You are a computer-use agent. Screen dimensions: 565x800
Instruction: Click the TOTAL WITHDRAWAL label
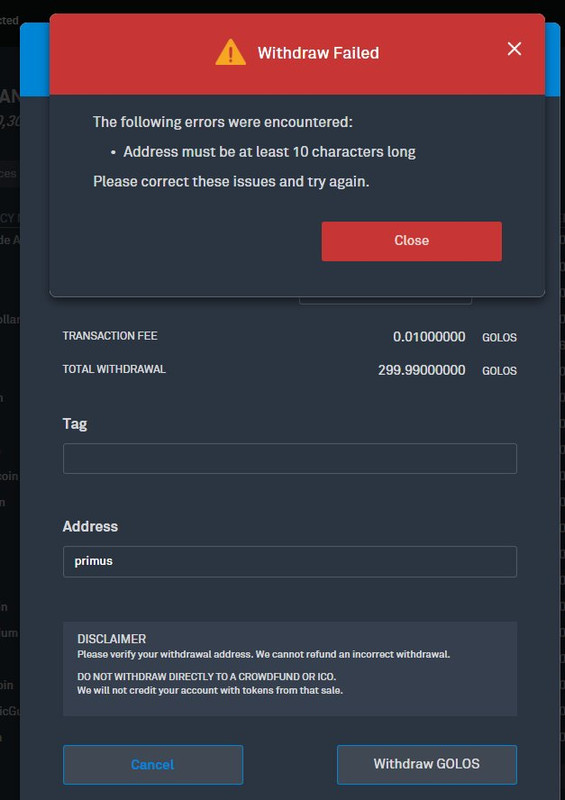(x=114, y=369)
